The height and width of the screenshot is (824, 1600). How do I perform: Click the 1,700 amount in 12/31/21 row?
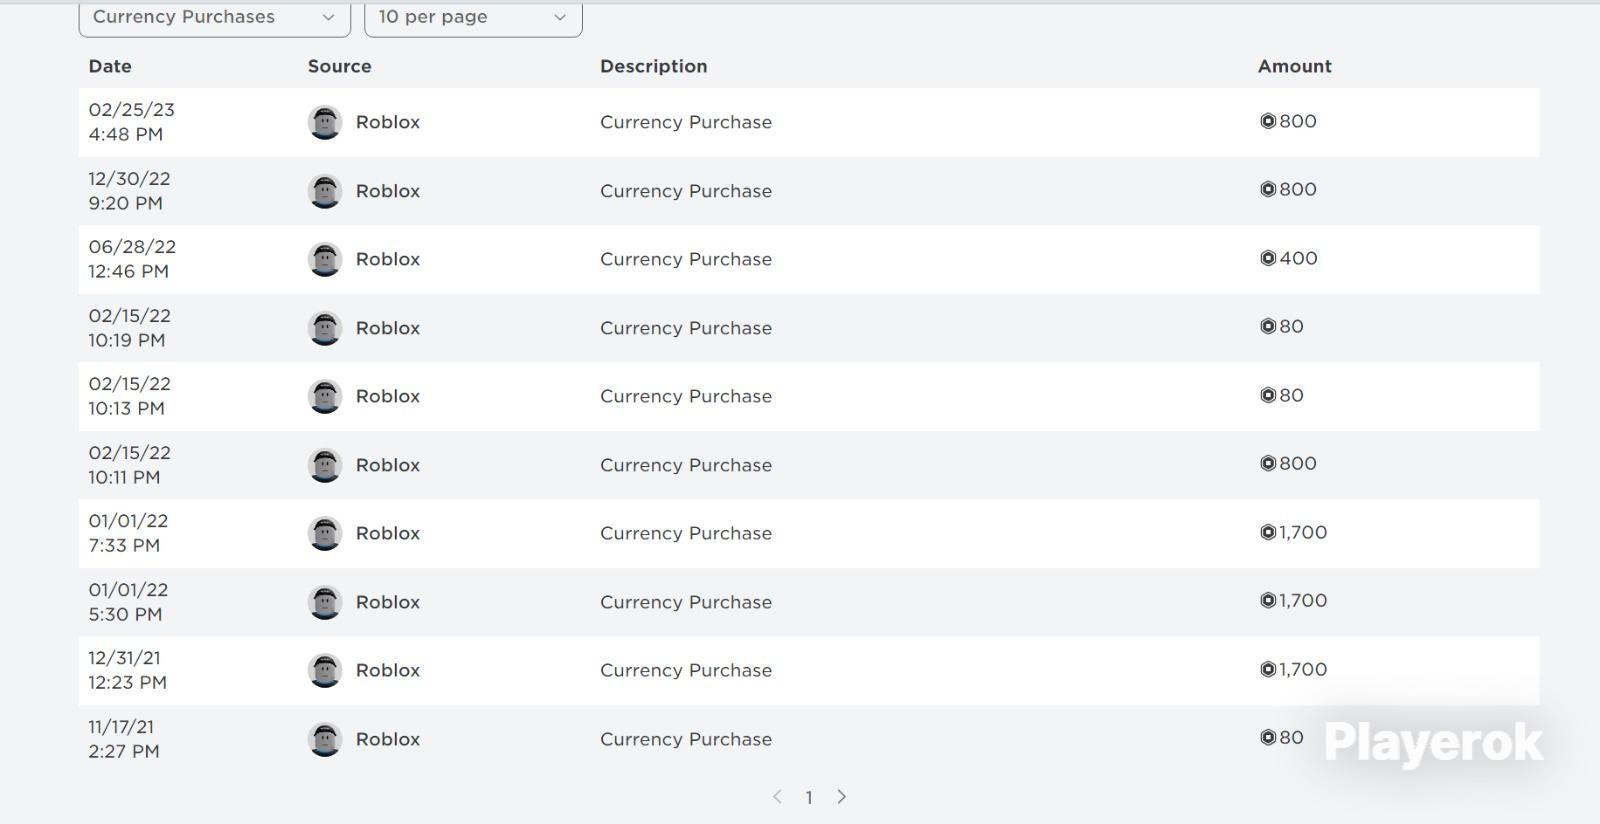(x=1302, y=669)
